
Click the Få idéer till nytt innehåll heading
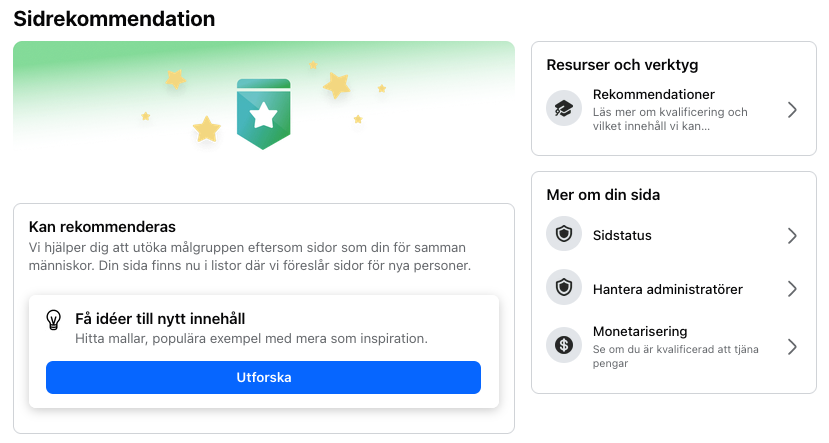(160, 319)
